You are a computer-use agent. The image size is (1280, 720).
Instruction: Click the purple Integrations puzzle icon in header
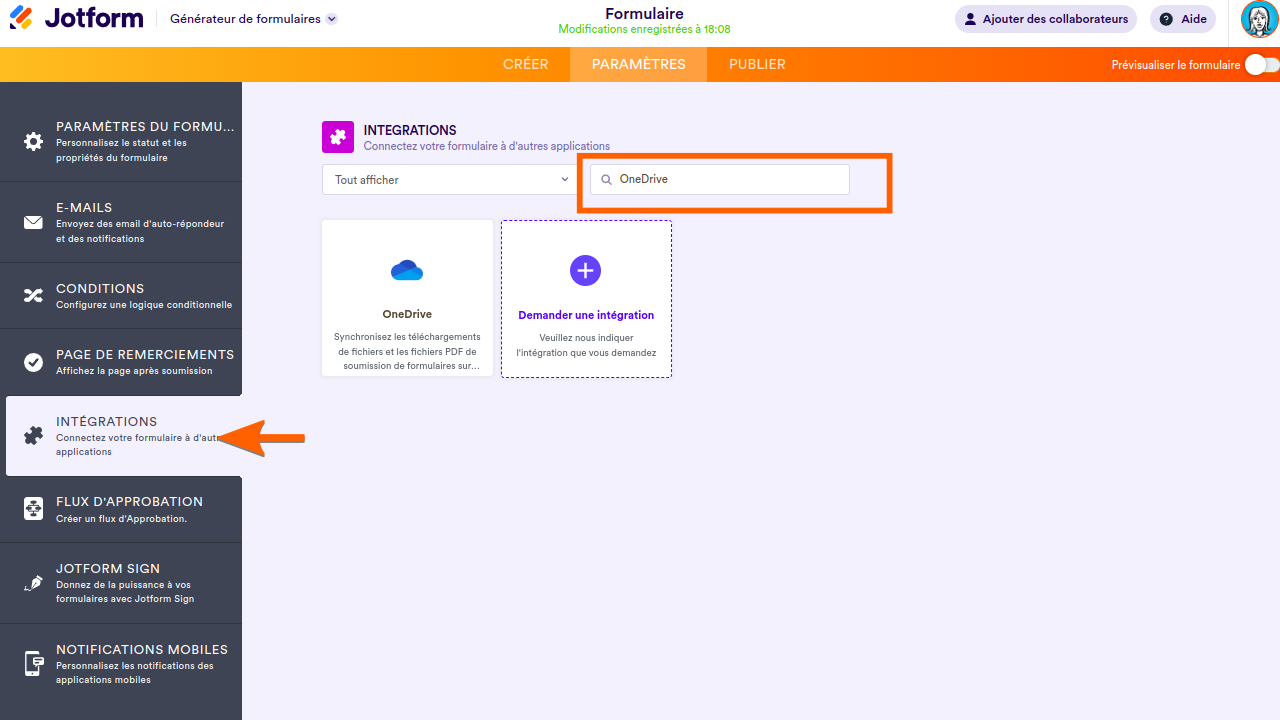338,137
